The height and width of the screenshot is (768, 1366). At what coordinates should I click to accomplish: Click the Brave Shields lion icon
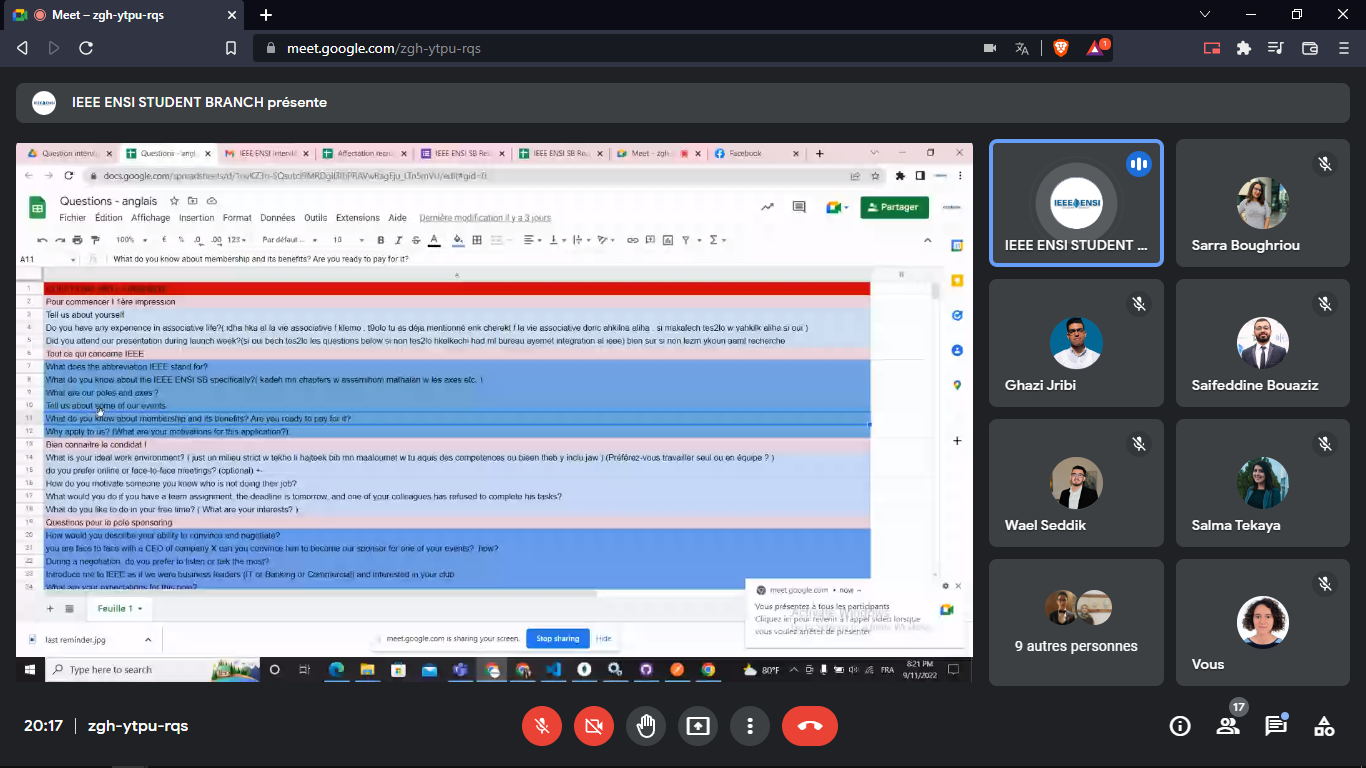click(1060, 48)
